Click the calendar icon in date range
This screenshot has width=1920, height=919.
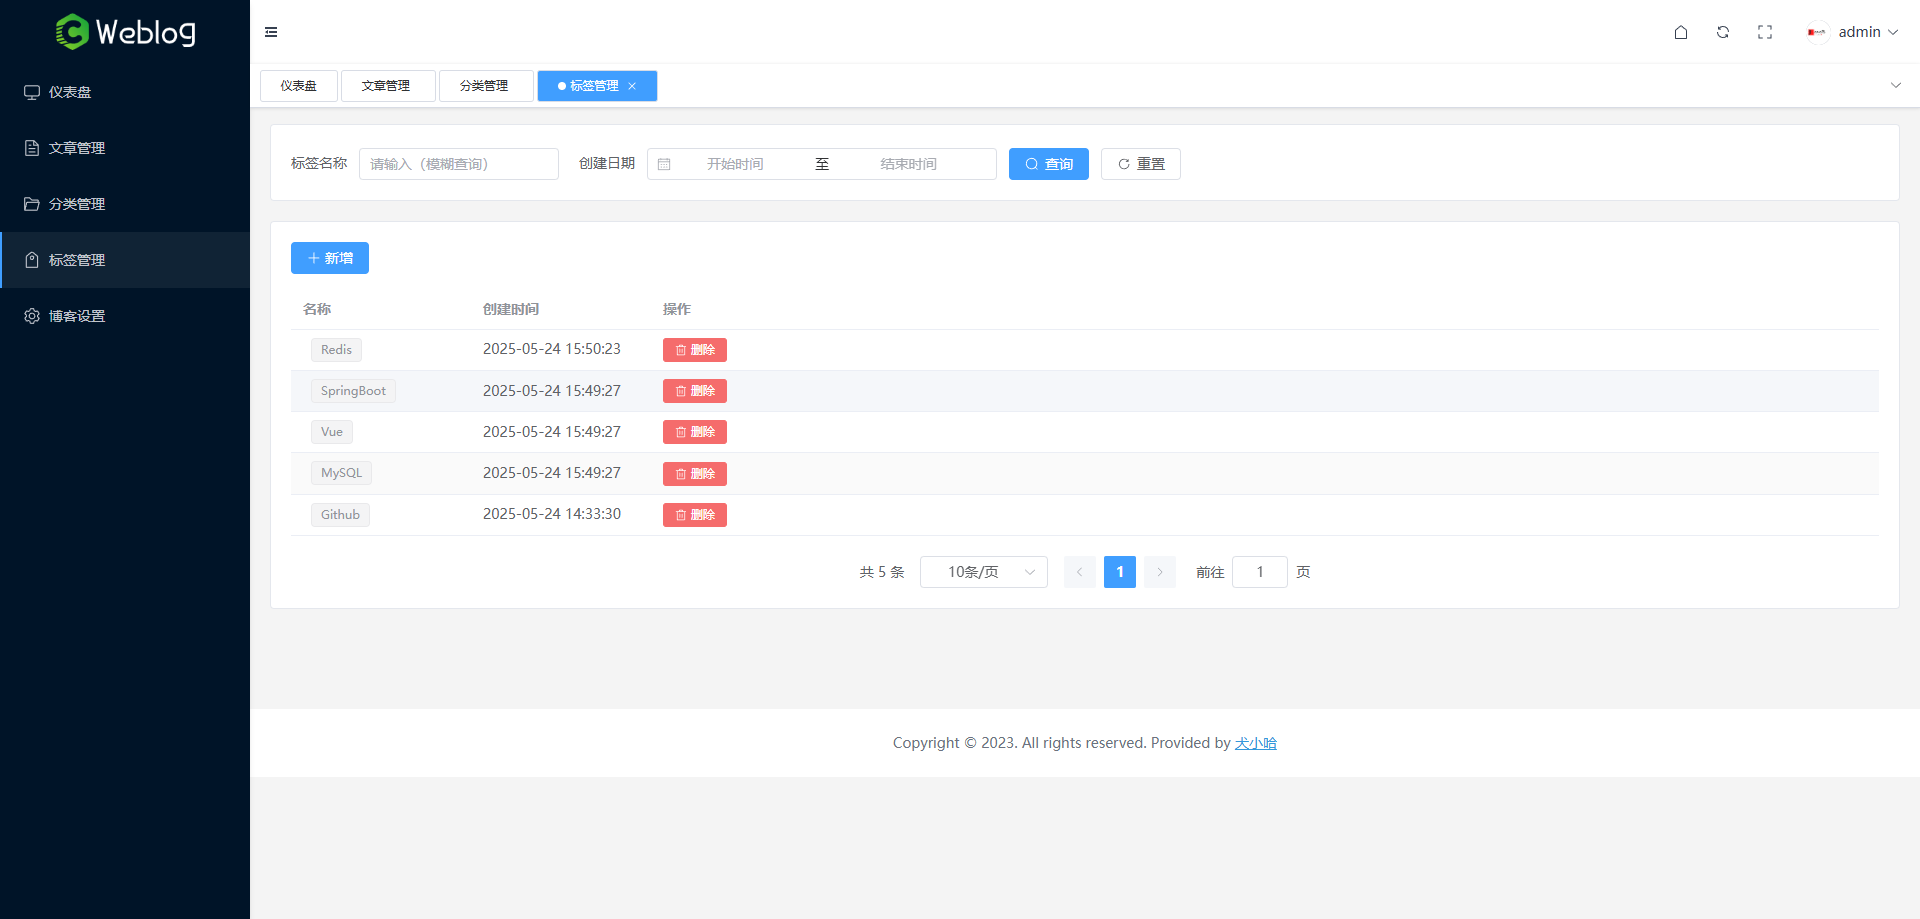[664, 164]
